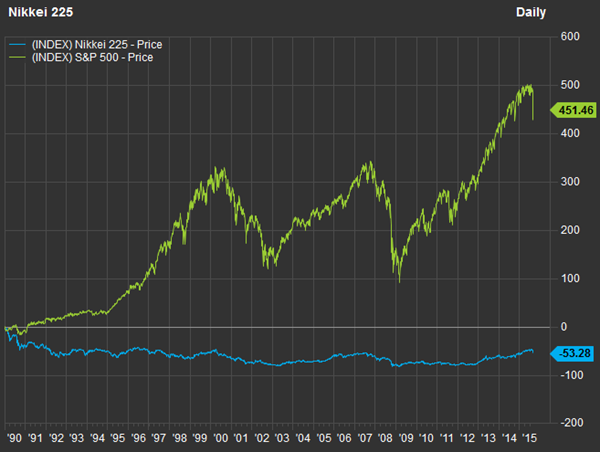
Task: Click the 300 y-axis label
Action: [x=570, y=181]
